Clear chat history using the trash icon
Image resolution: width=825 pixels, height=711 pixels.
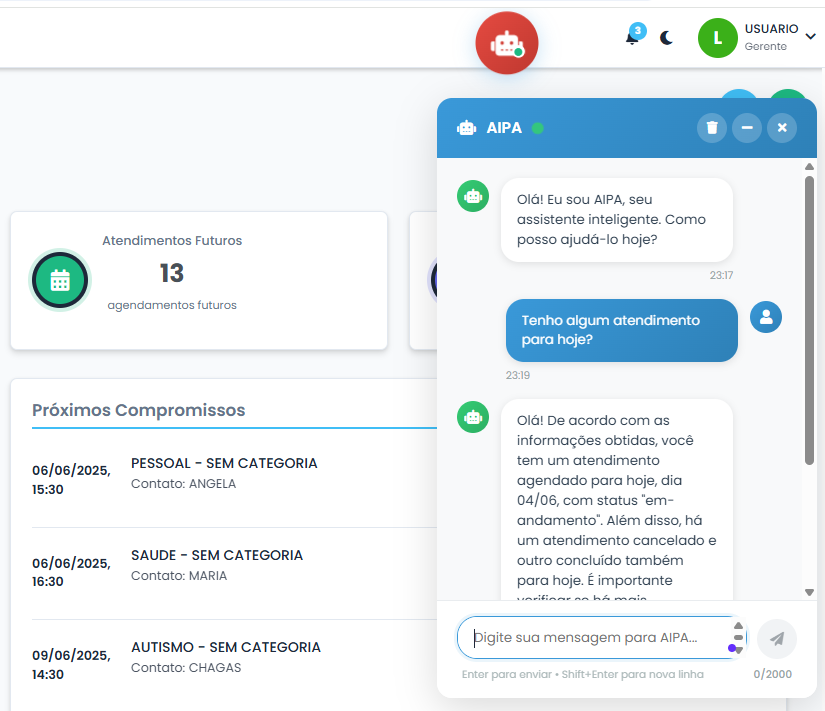tap(711, 127)
